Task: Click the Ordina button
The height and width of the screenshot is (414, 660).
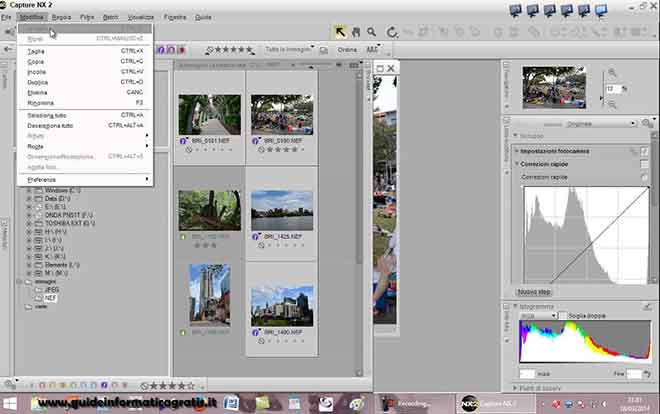Action: [347, 50]
